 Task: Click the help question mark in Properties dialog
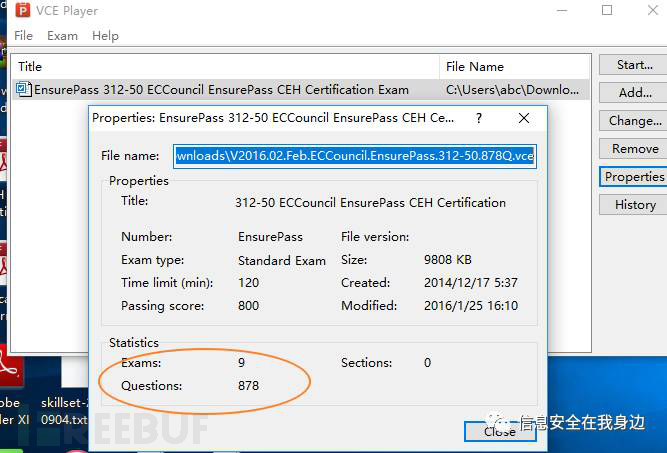point(479,118)
